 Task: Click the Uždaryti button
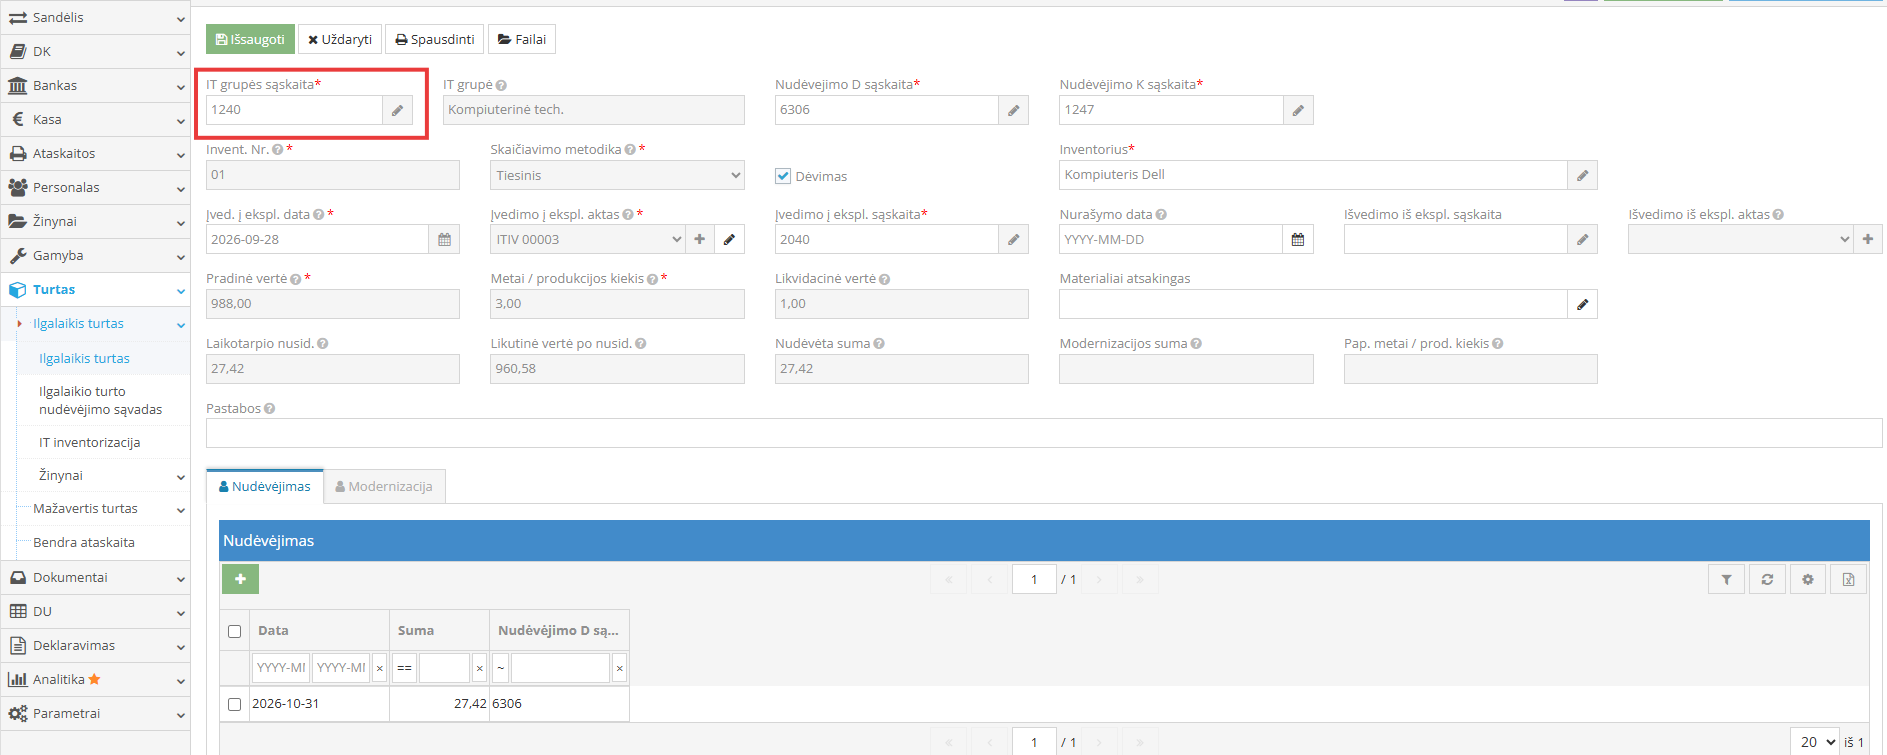pyautogui.click(x=340, y=39)
